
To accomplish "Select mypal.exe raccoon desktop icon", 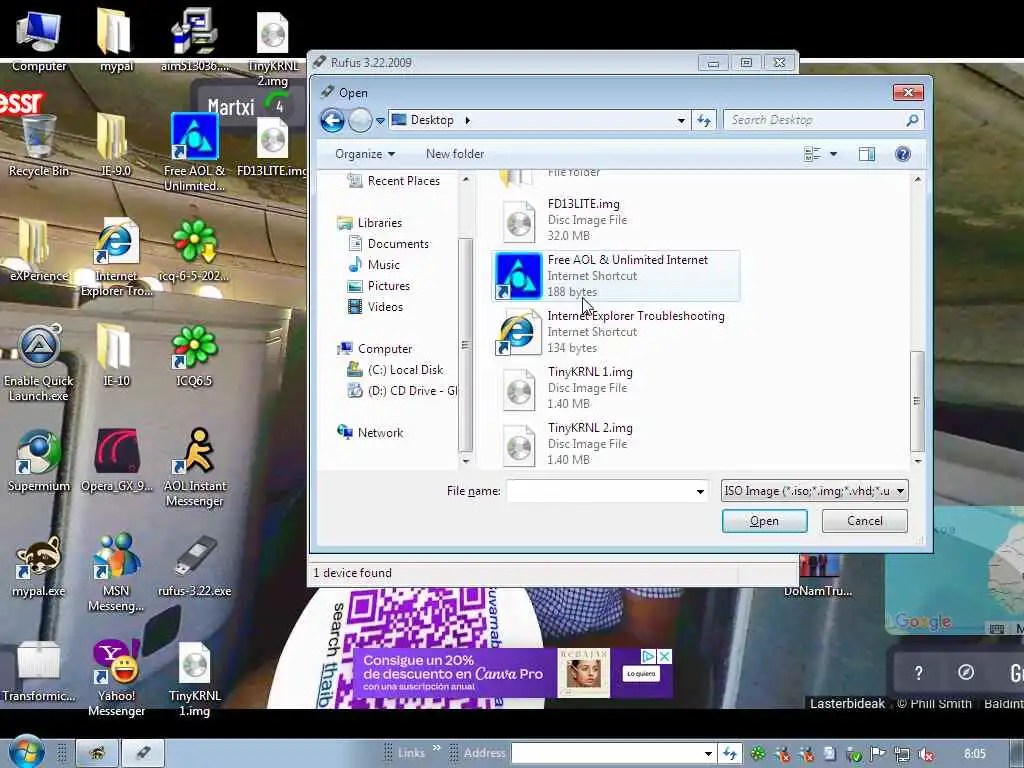I will pos(39,566).
